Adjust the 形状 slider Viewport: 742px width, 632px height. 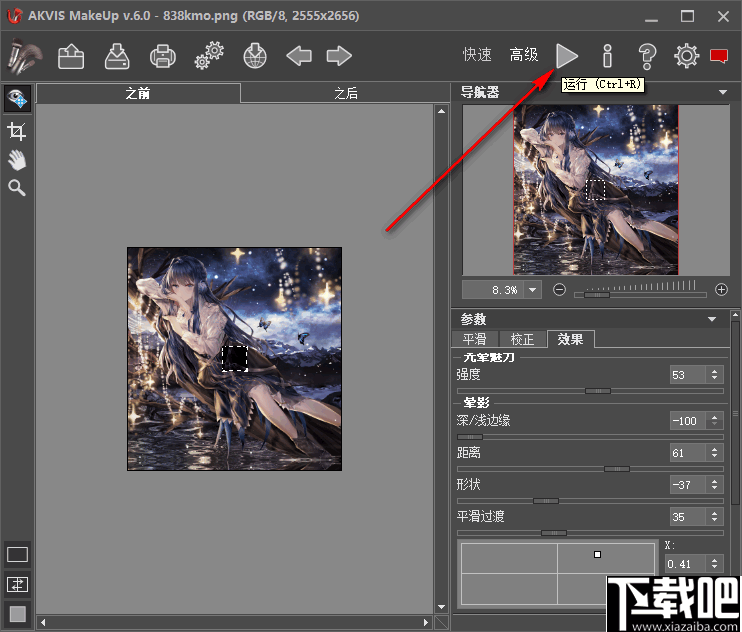pyautogui.click(x=546, y=500)
